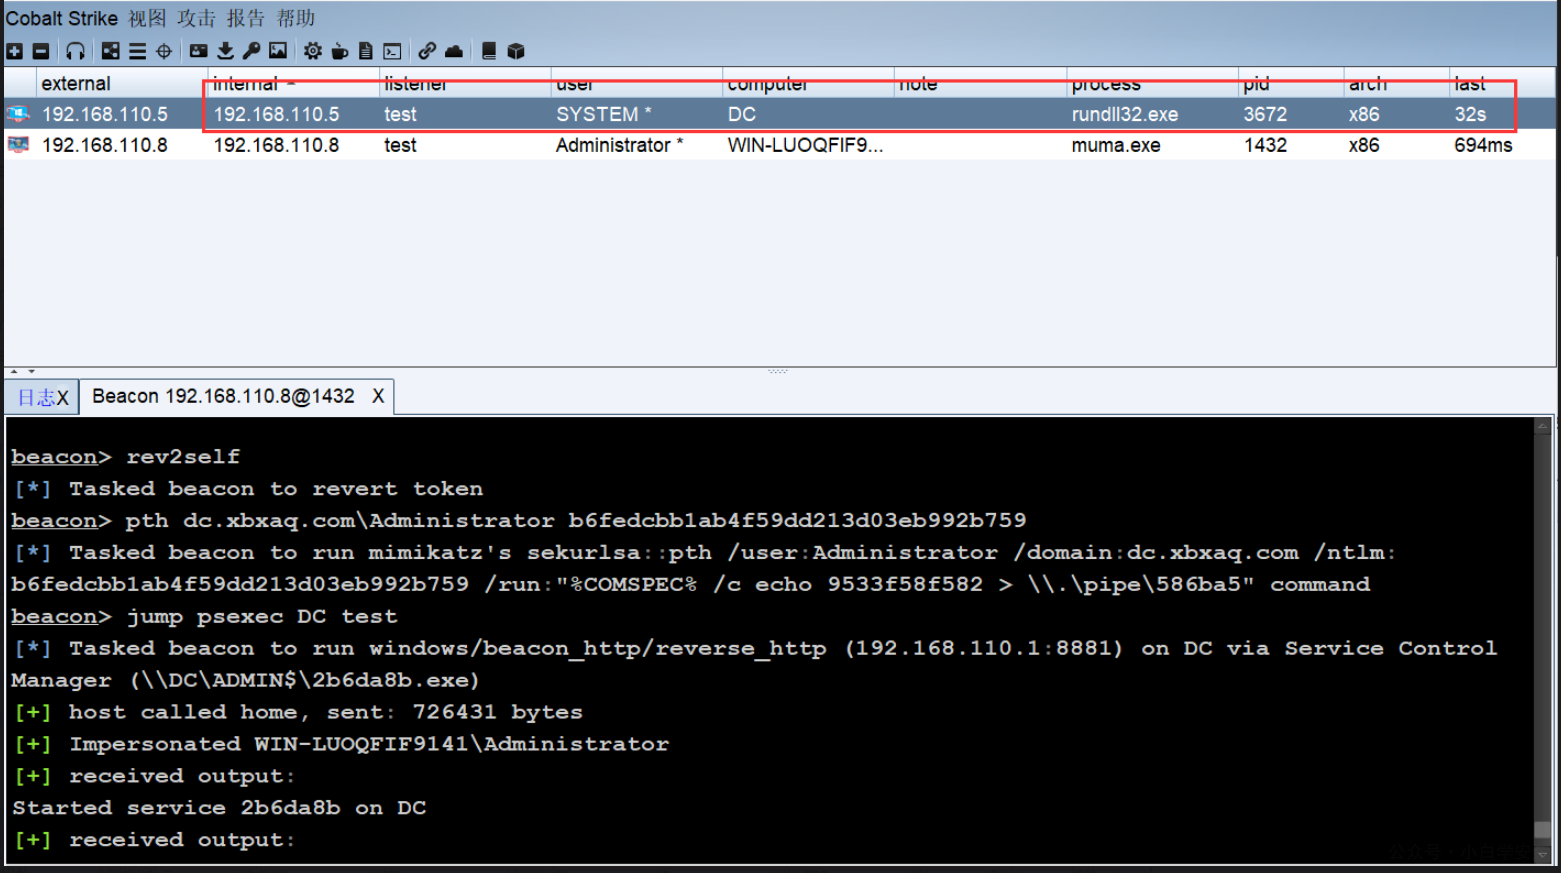
Task: Click the About cube icon
Action: coord(516,51)
